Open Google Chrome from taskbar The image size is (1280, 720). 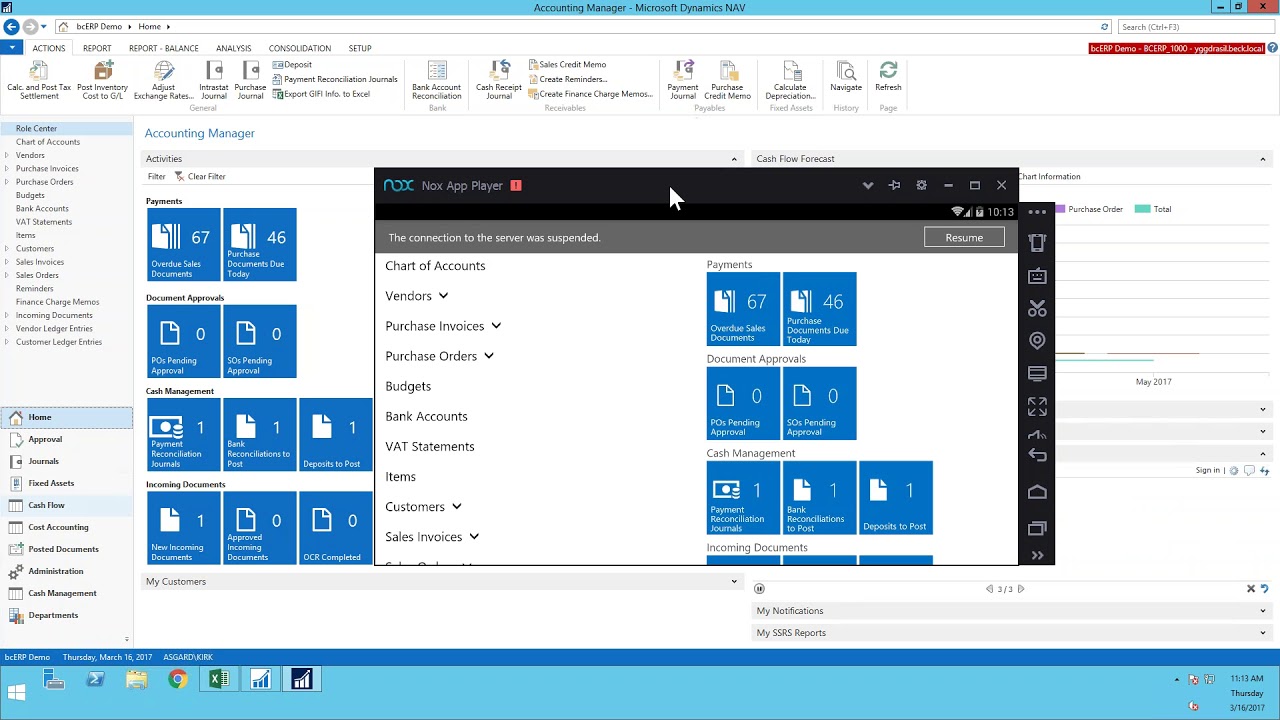(177, 680)
